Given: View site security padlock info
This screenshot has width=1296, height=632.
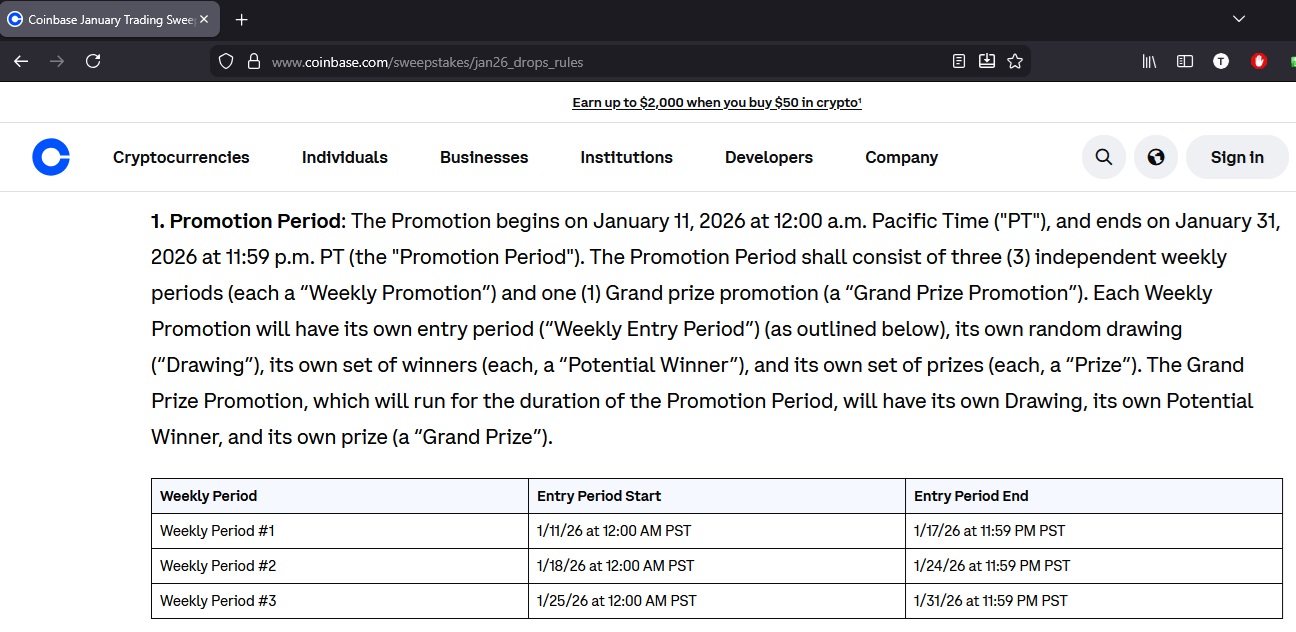Looking at the screenshot, I should point(253,61).
